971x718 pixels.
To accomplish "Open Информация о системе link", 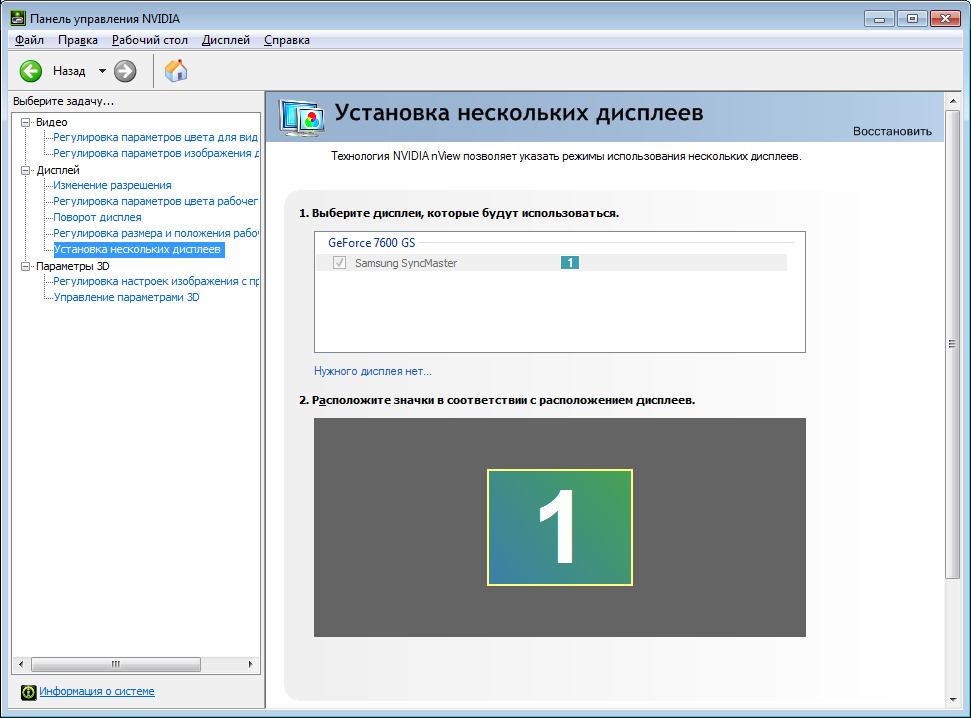I will 97,691.
